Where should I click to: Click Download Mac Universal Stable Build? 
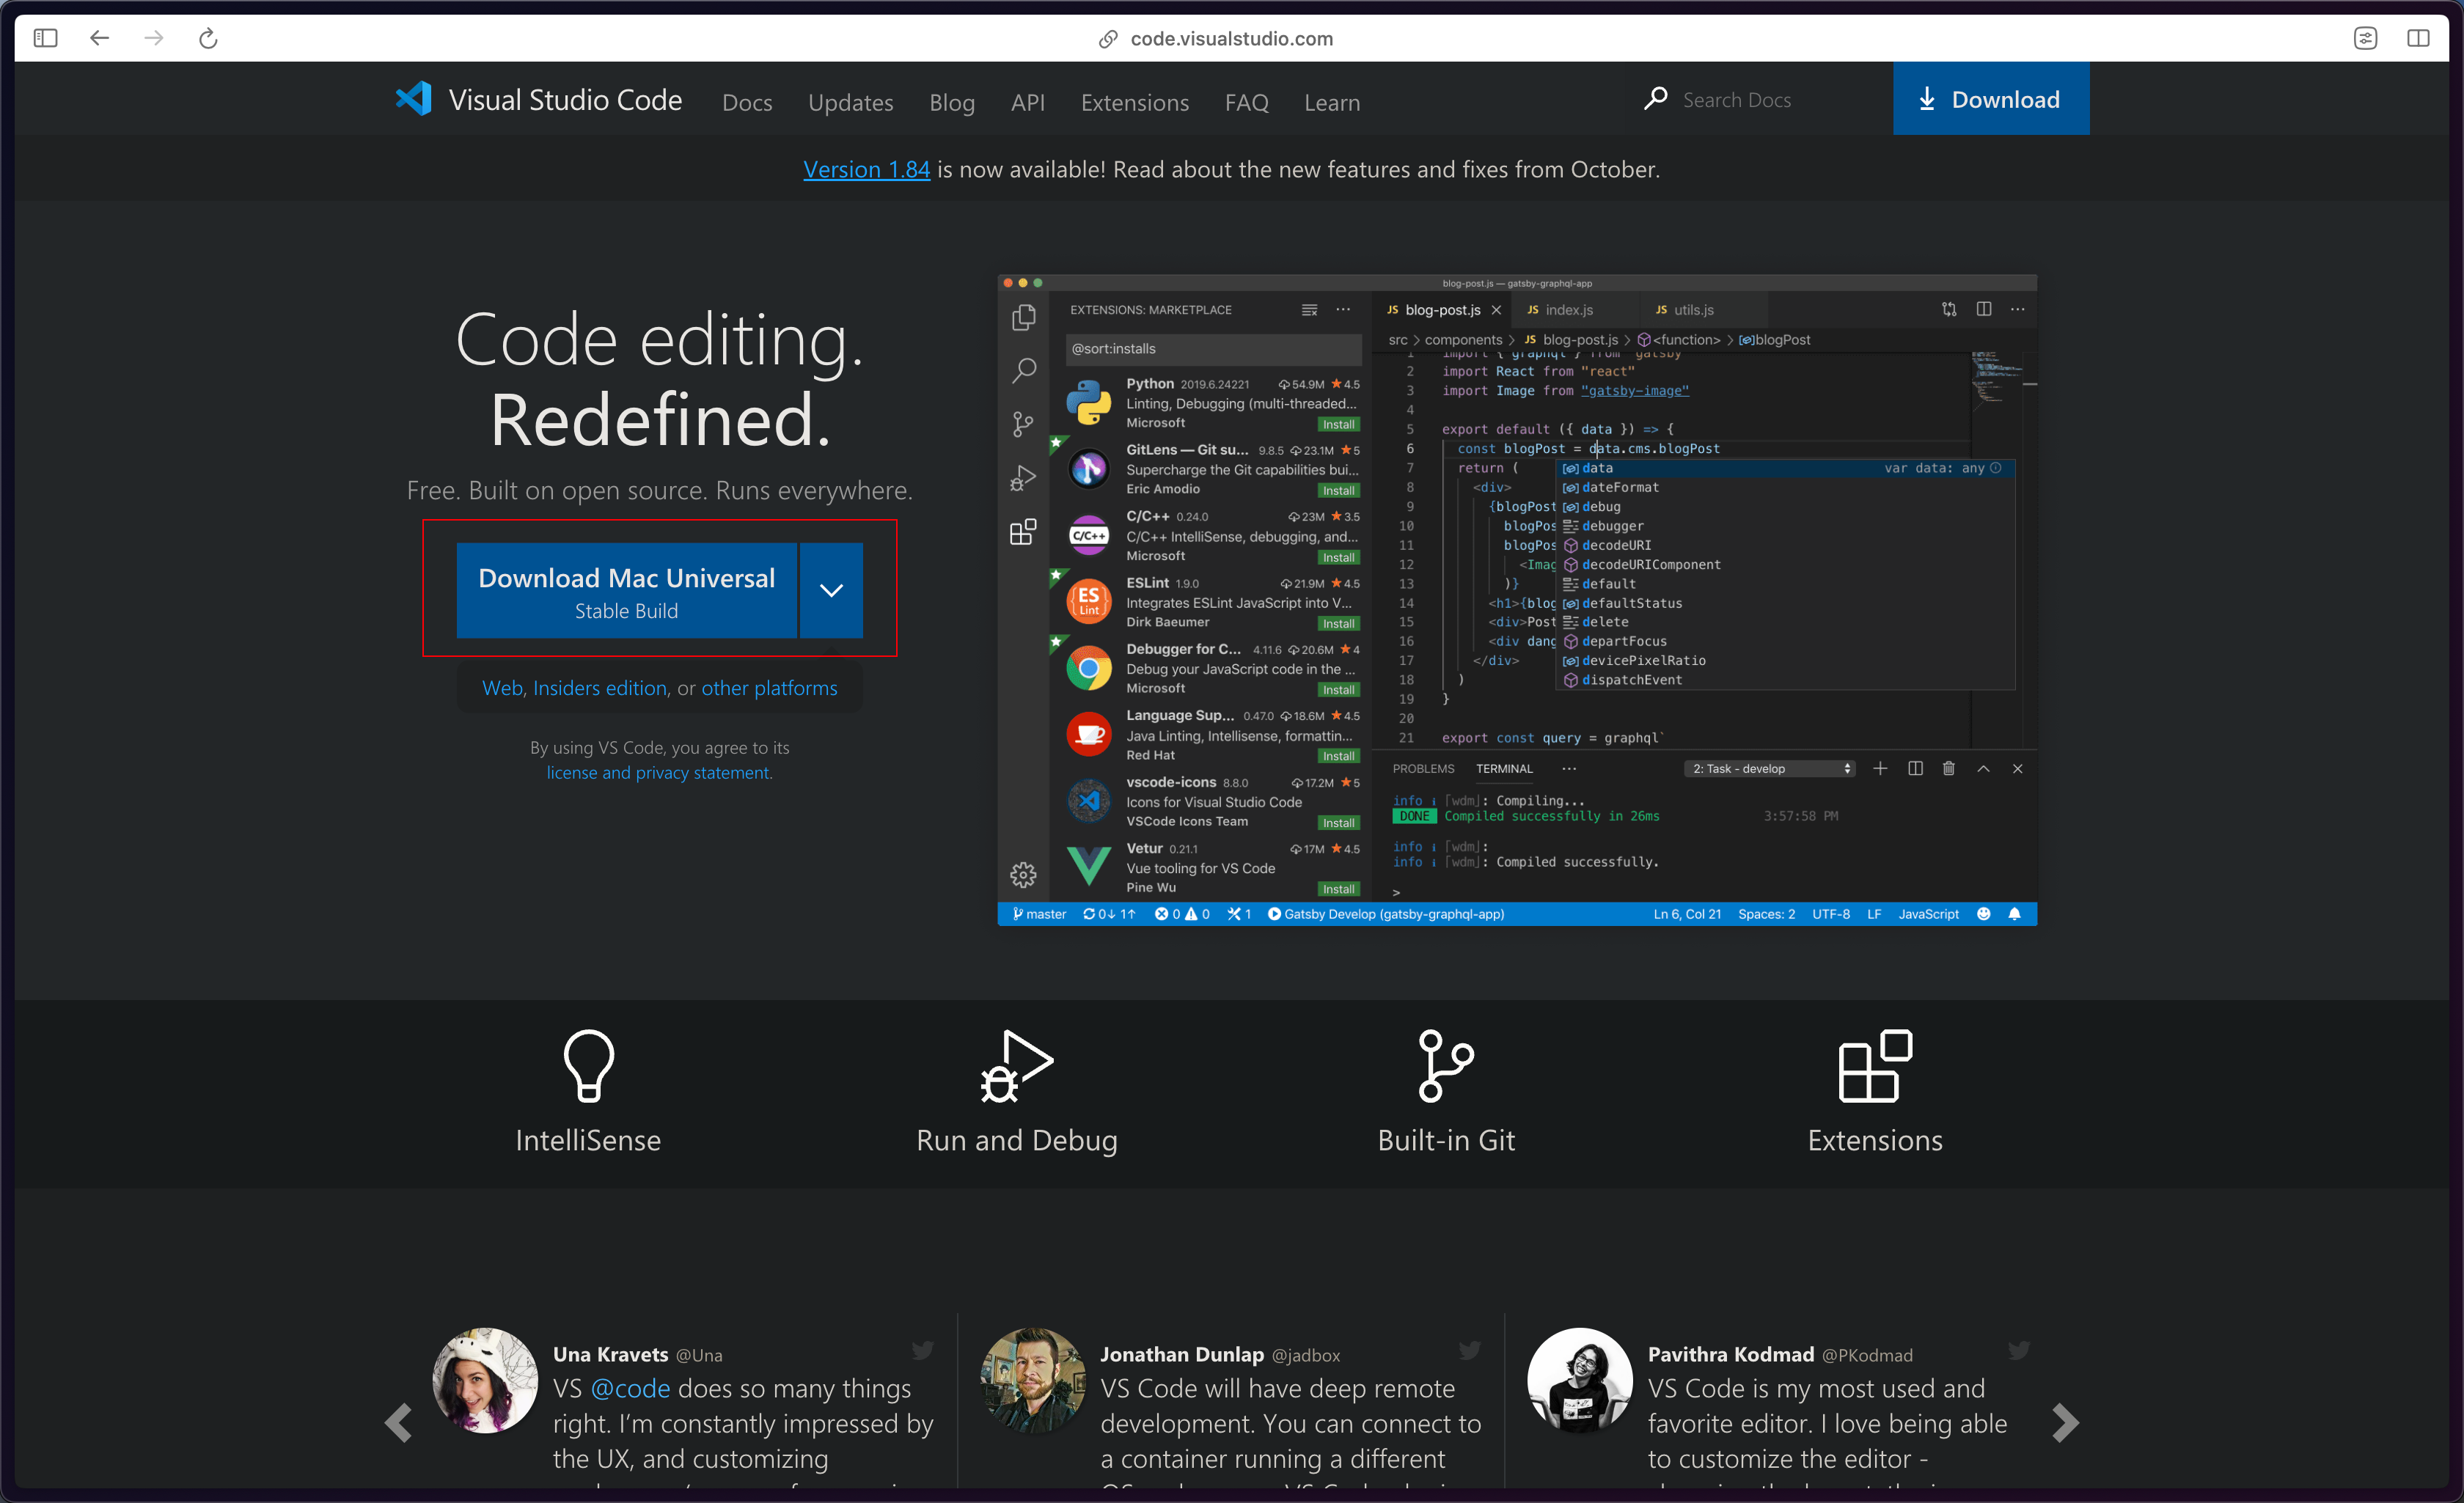[x=627, y=591]
